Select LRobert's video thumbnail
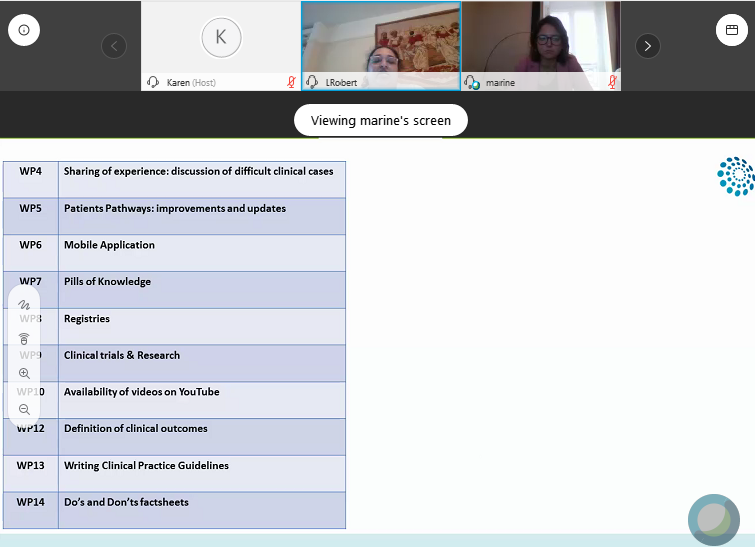The height and width of the screenshot is (547, 755). click(381, 46)
